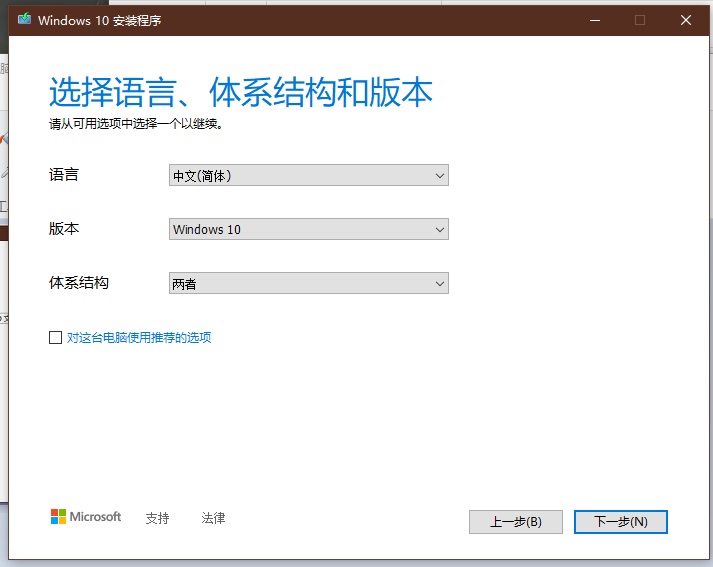Open the 版本 Windows 10 edition dropdown

(x=309, y=229)
